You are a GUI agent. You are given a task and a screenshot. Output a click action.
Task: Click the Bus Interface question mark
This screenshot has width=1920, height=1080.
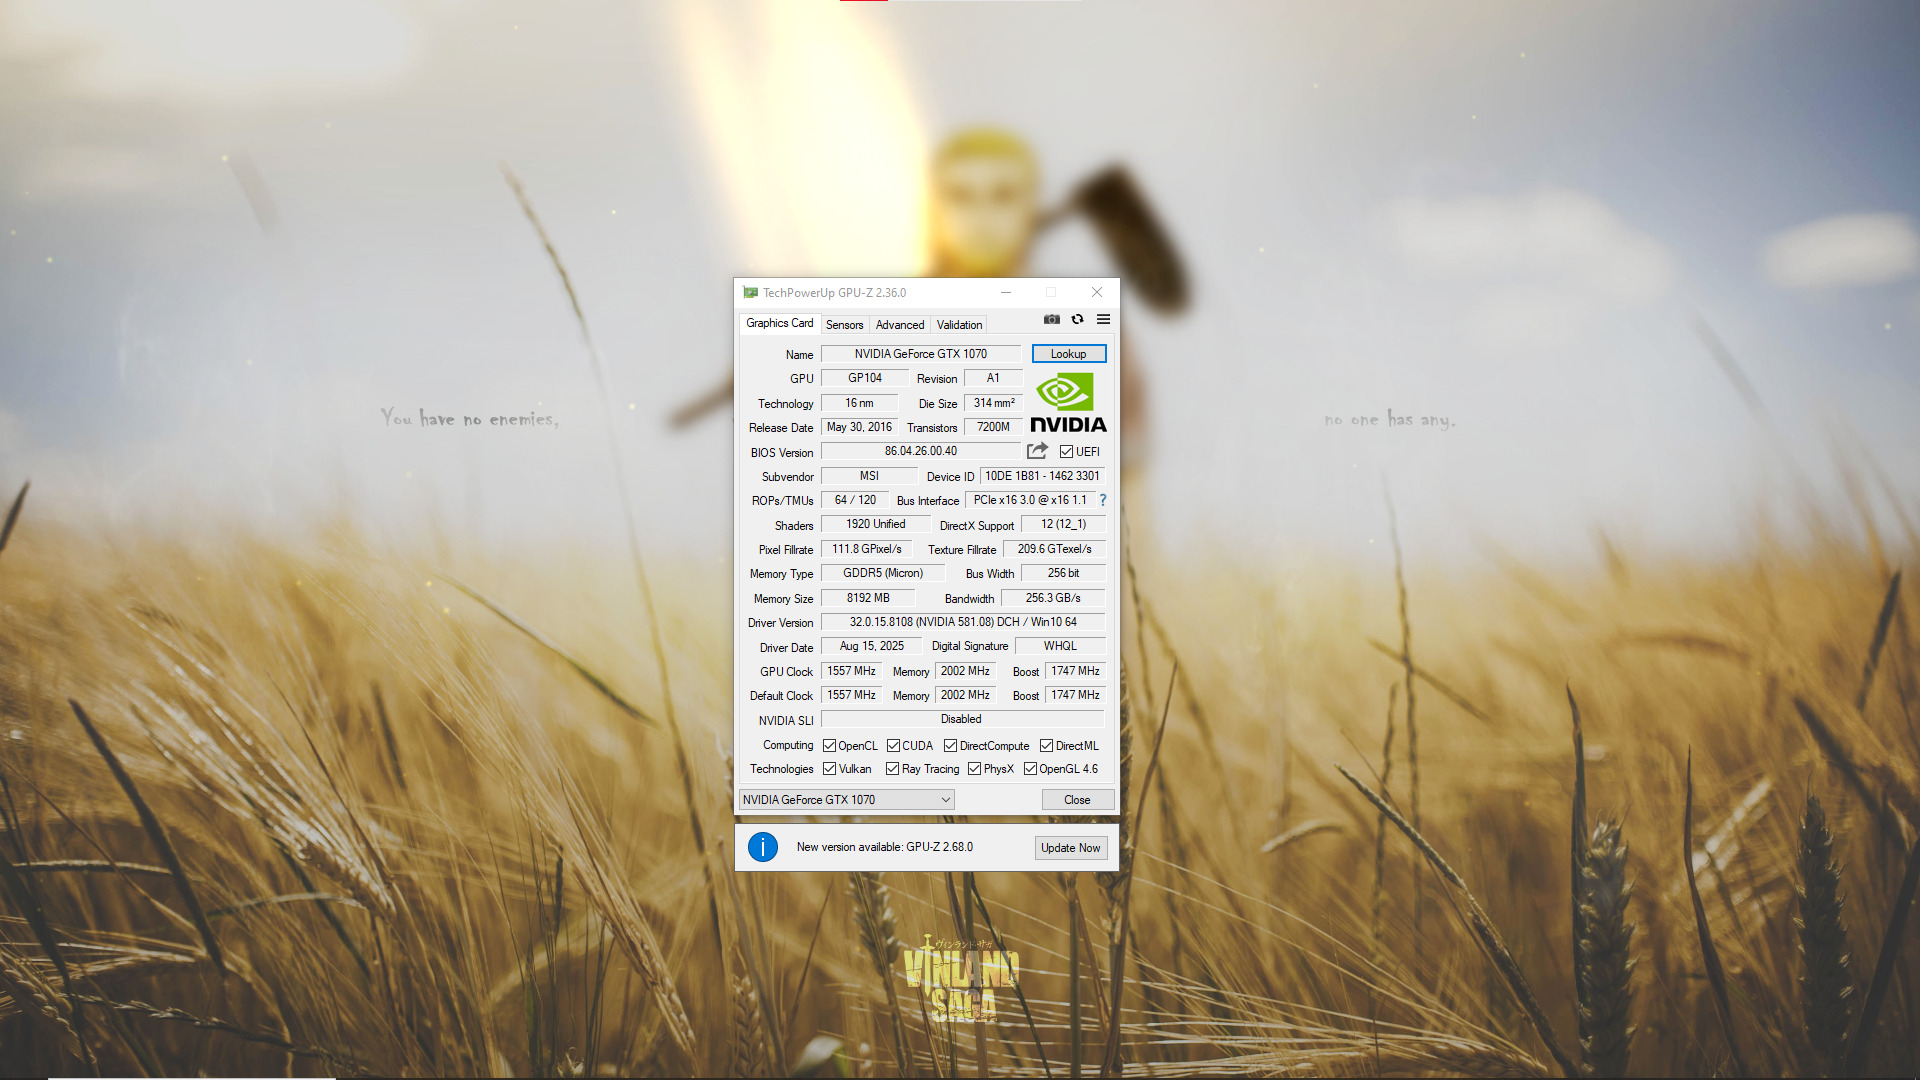click(x=1103, y=500)
